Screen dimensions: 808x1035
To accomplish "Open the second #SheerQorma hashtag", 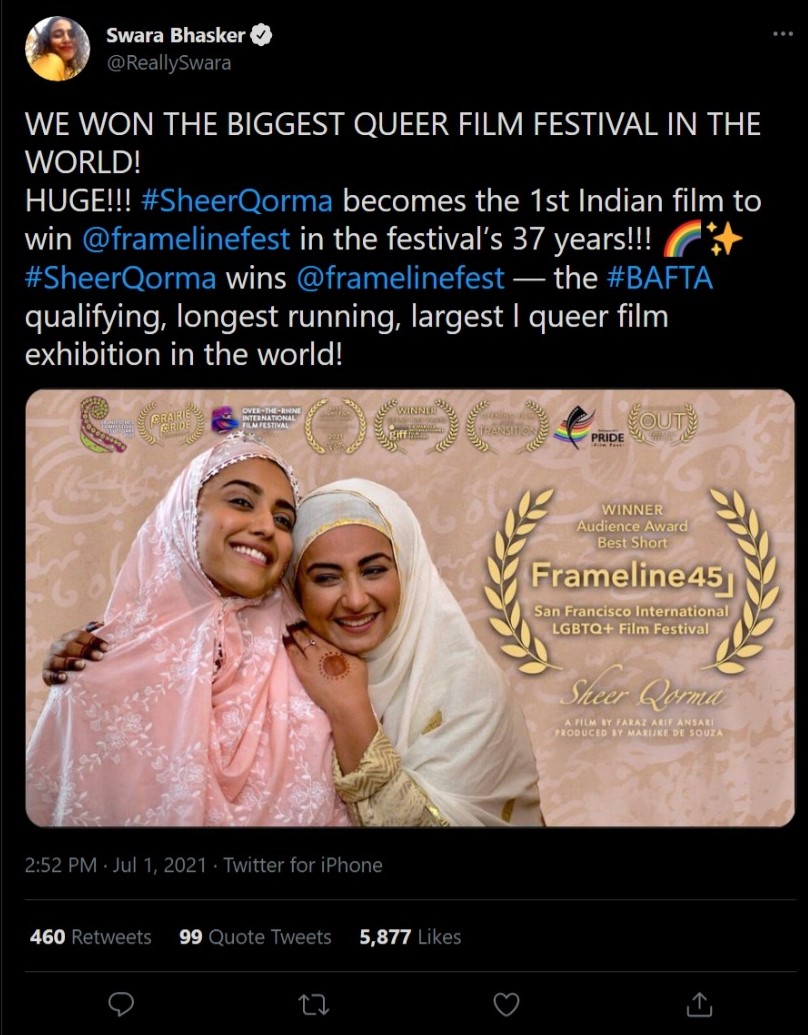I will coord(120,278).
